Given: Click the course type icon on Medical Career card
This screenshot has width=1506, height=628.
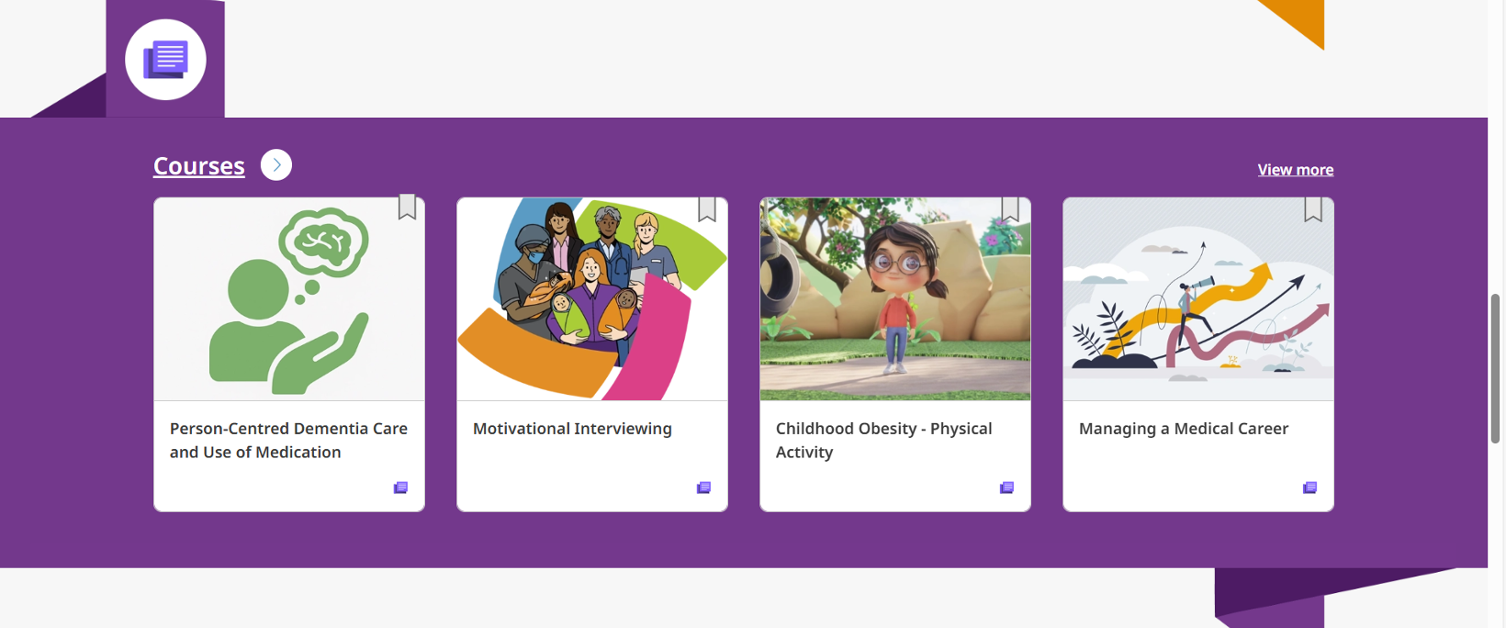Looking at the screenshot, I should click(x=1310, y=488).
